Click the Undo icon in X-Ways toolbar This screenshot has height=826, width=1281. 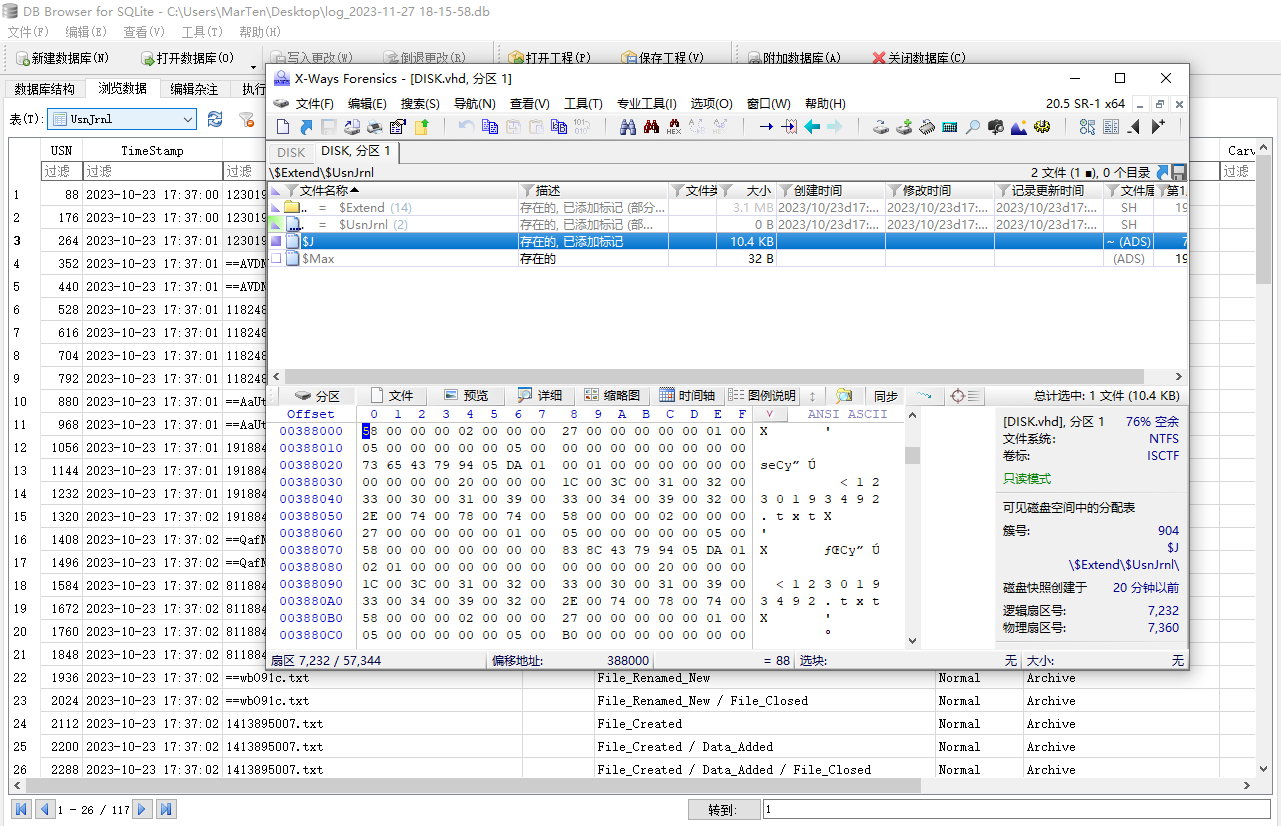point(466,127)
